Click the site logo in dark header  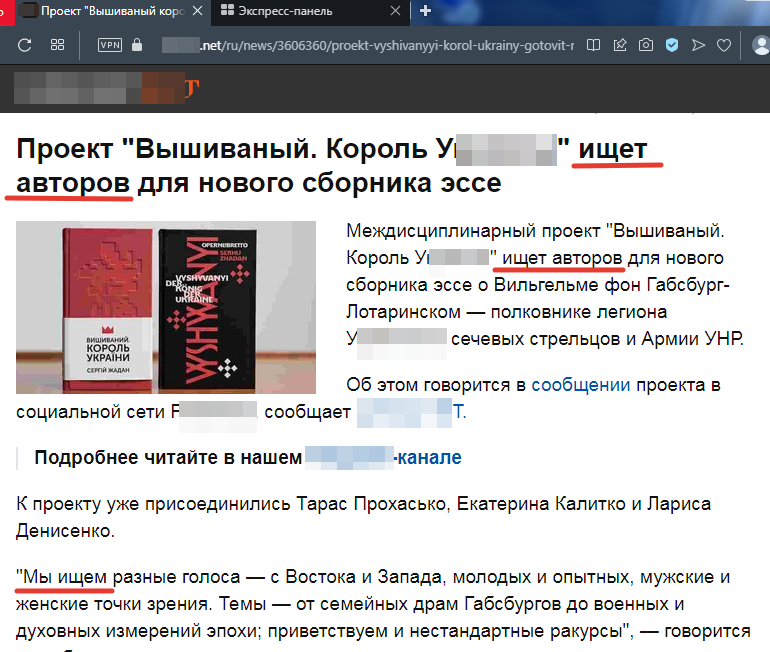click(x=107, y=88)
